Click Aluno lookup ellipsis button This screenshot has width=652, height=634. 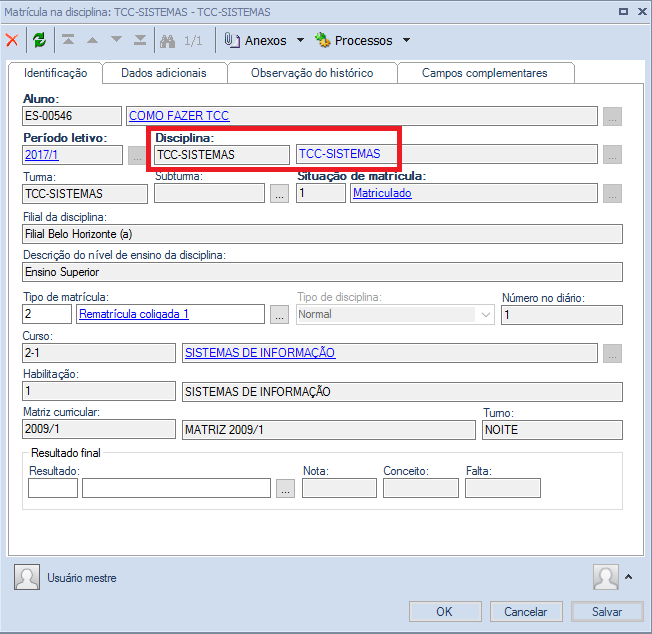pyautogui.click(x=612, y=116)
